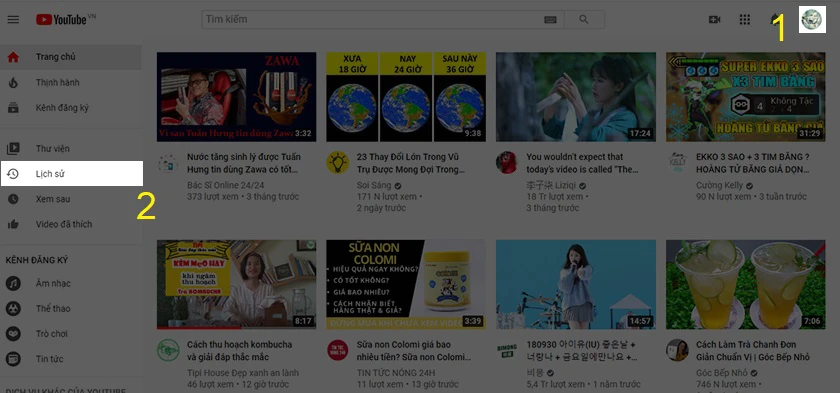Click the gaming icon for Trò chơi
Screen dimensions: 840x393
click(x=13, y=334)
